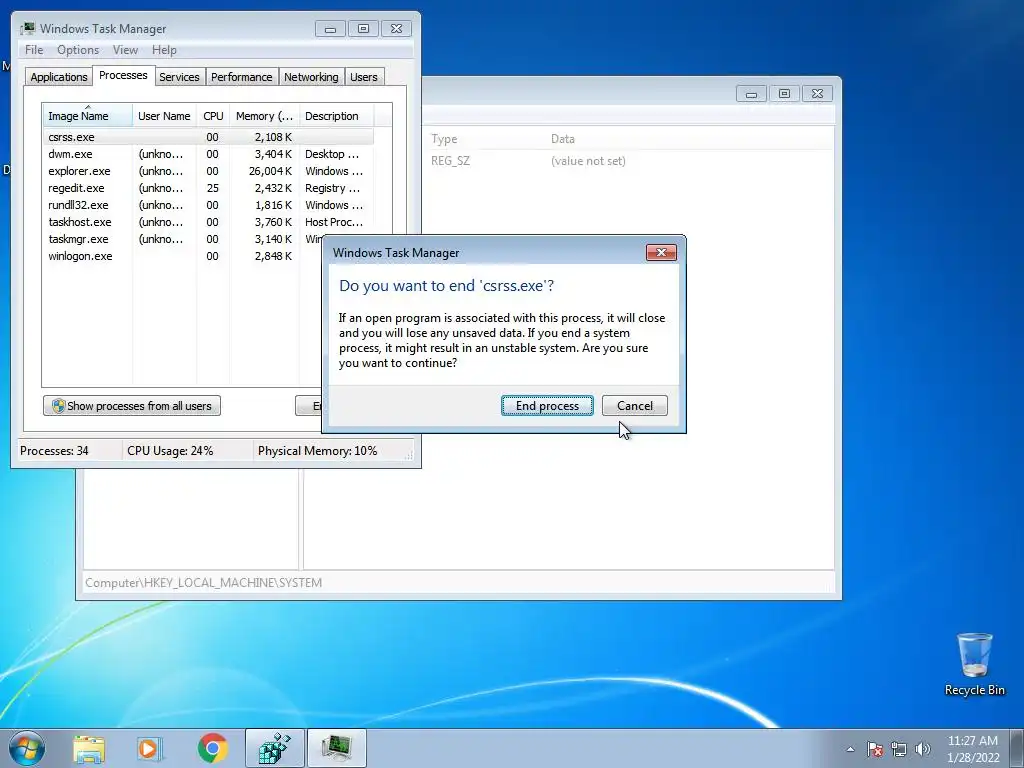Switch to the Applications tab

(59, 77)
